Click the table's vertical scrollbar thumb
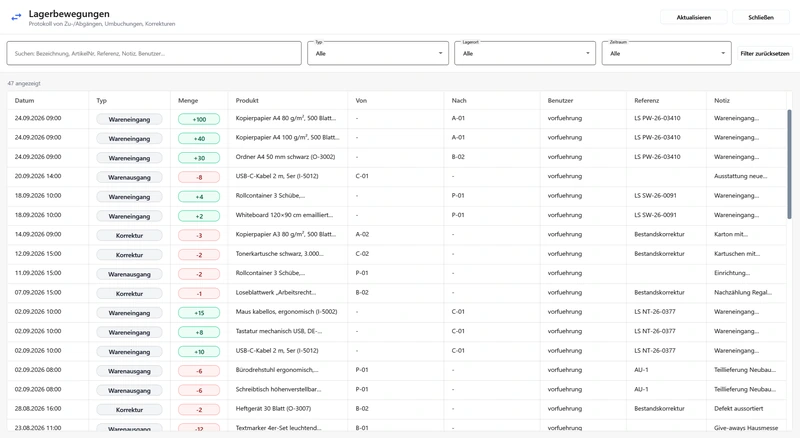Image resolution: width=800 pixels, height=438 pixels. tap(789, 164)
